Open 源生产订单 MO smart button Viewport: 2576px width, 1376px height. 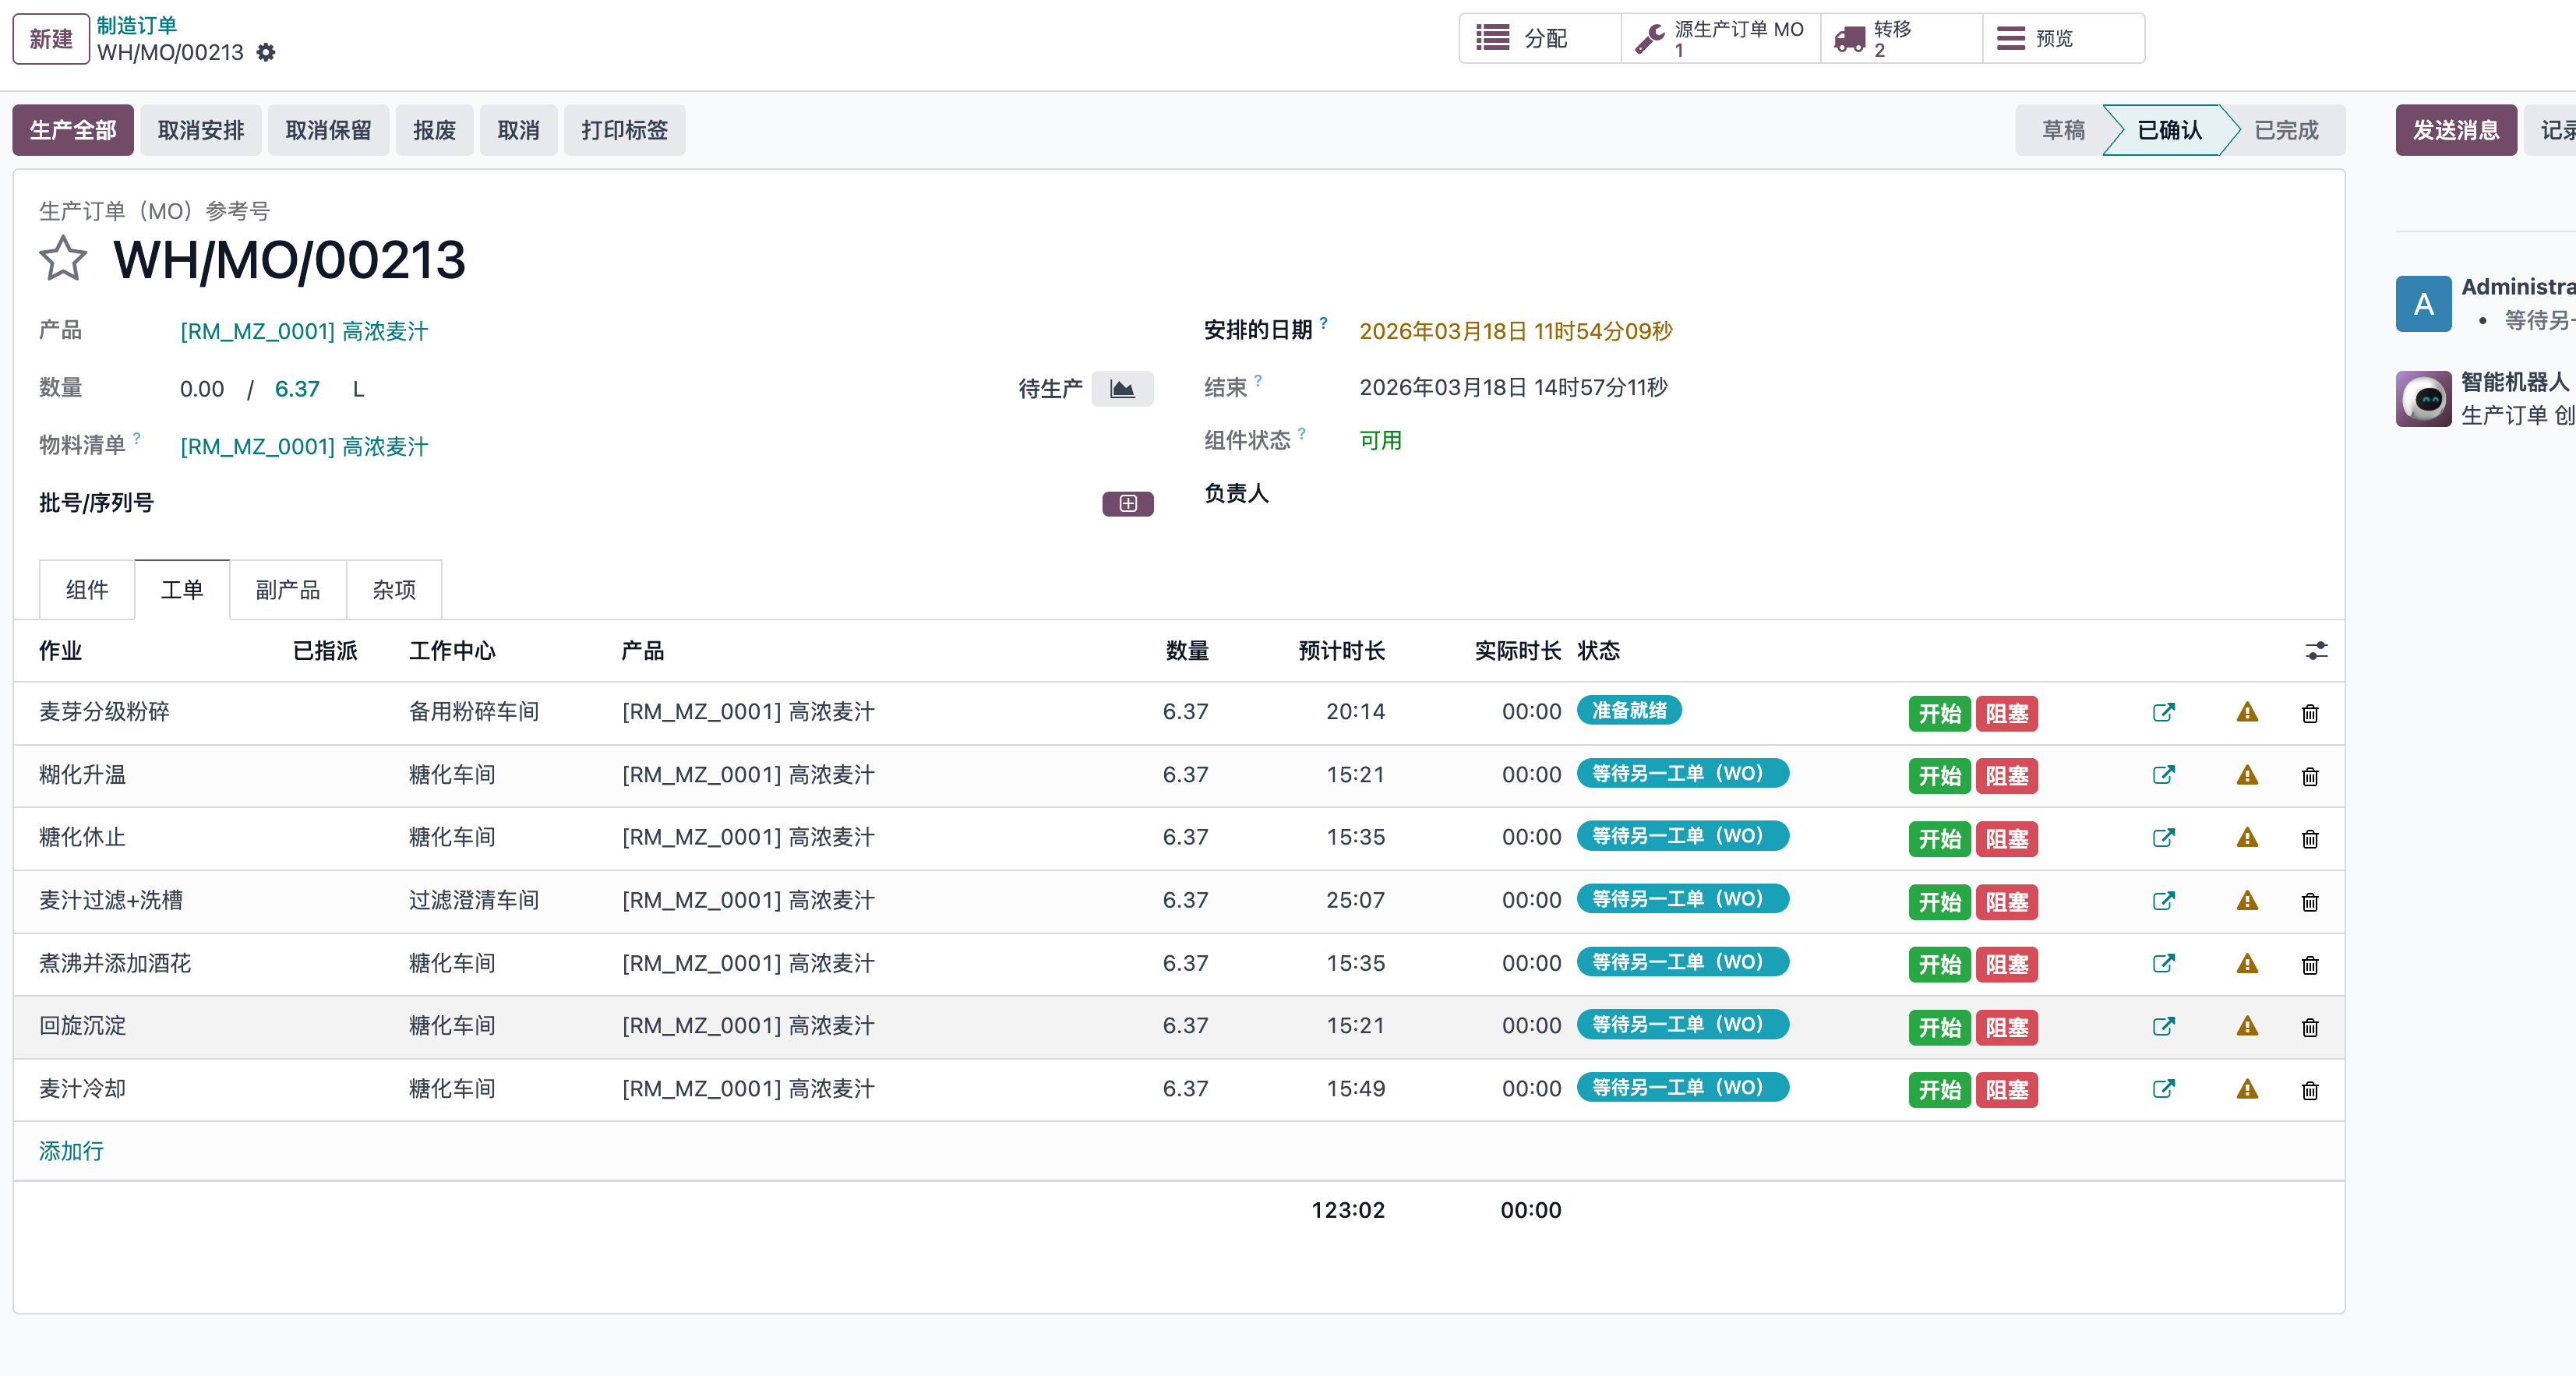click(x=1721, y=39)
